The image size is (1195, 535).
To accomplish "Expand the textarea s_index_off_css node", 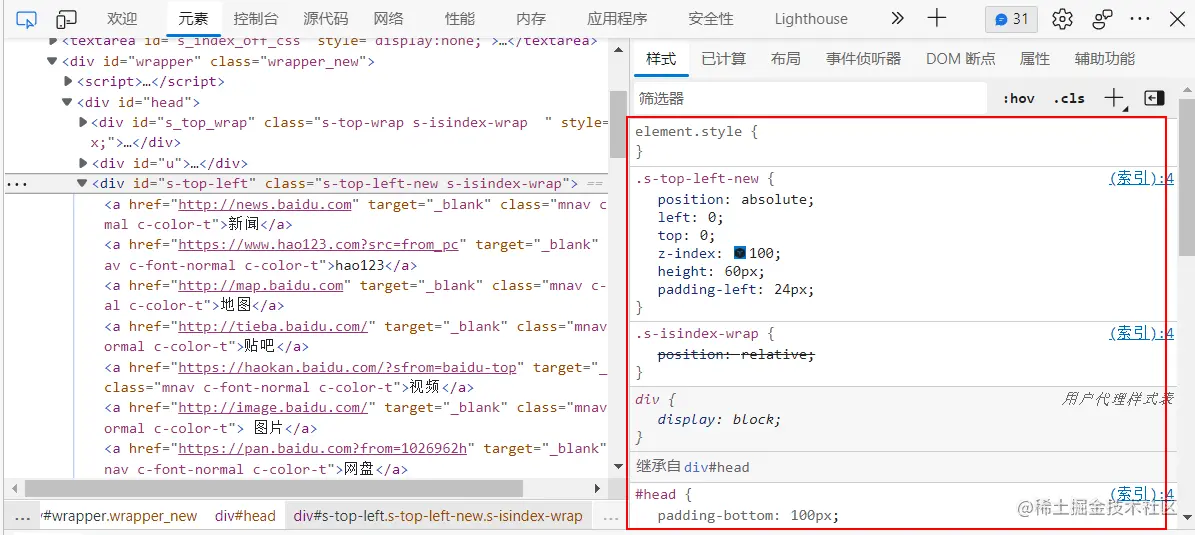I will [x=52, y=41].
